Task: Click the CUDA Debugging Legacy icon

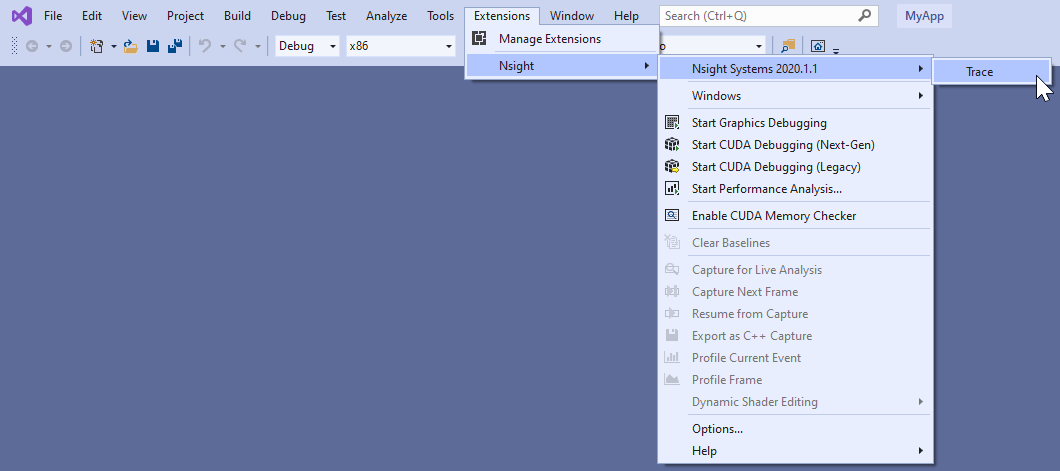Action: click(x=672, y=166)
